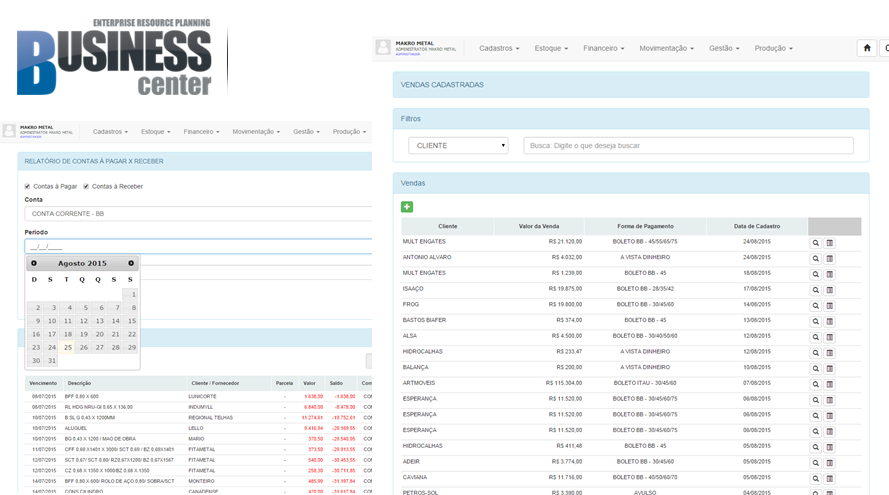
Task: Click user avatar icon in left navbar
Action: 9,131
